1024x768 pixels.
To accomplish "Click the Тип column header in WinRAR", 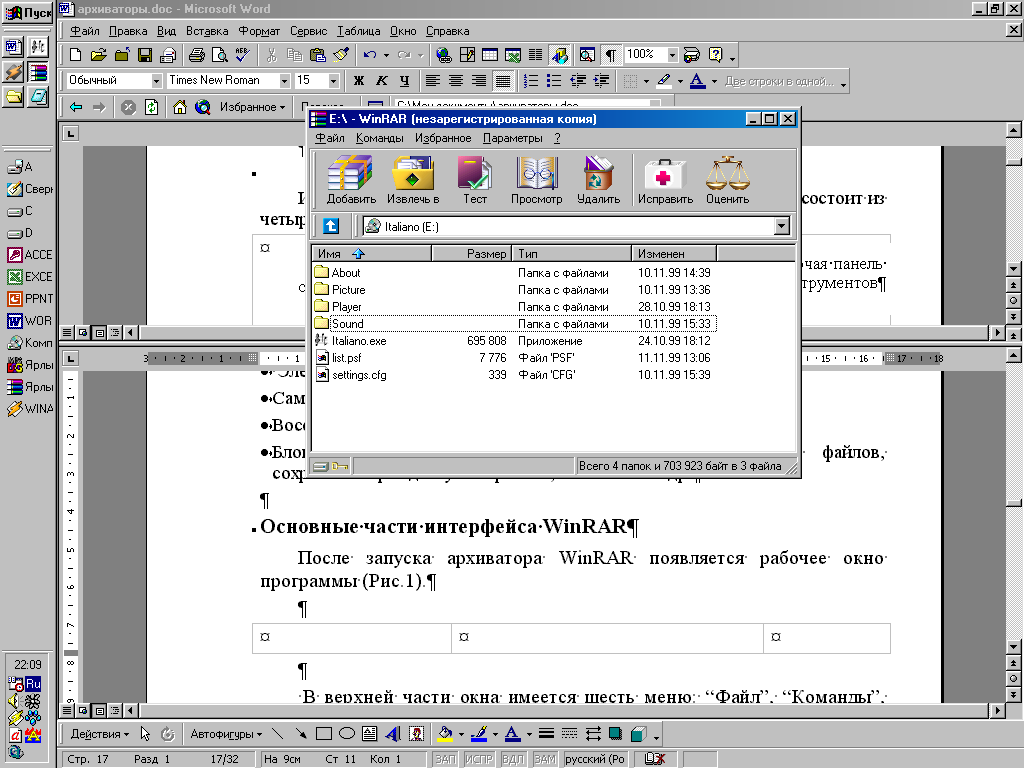I will pyautogui.click(x=571, y=253).
